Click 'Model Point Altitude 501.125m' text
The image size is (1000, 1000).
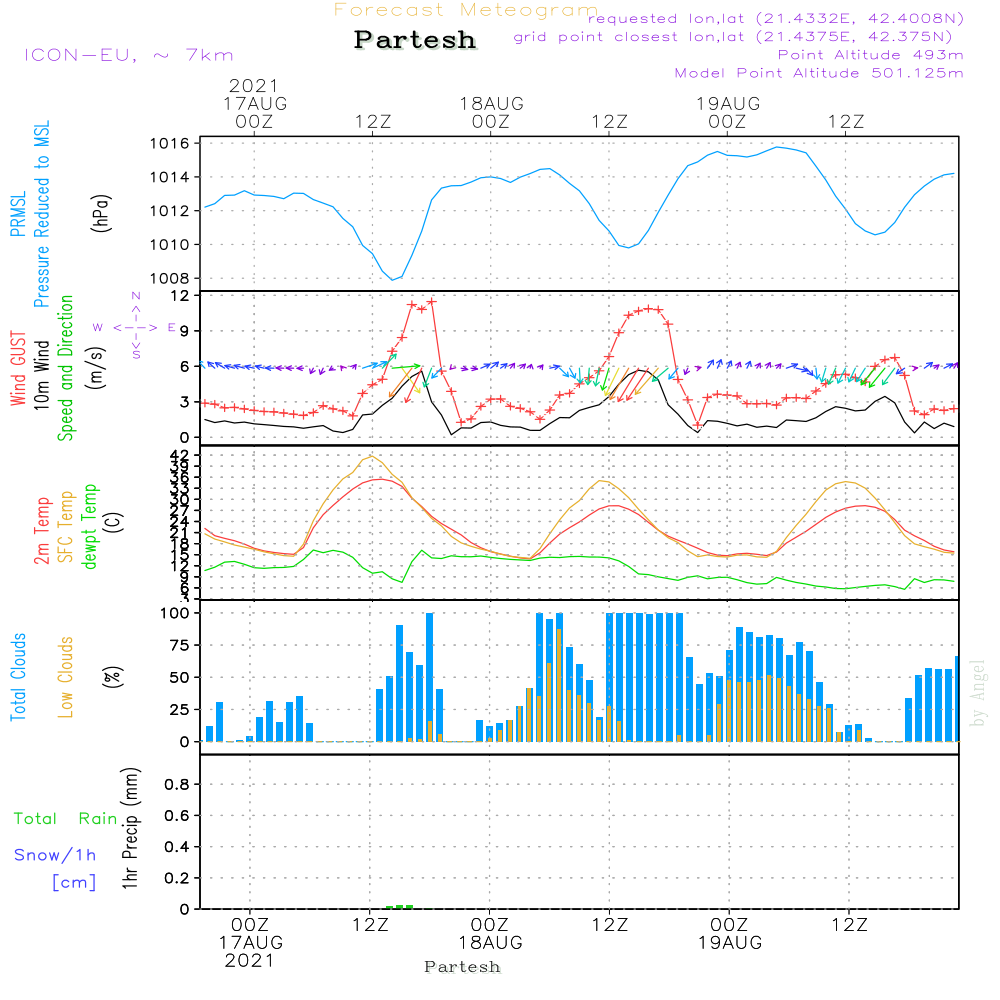(x=819, y=73)
